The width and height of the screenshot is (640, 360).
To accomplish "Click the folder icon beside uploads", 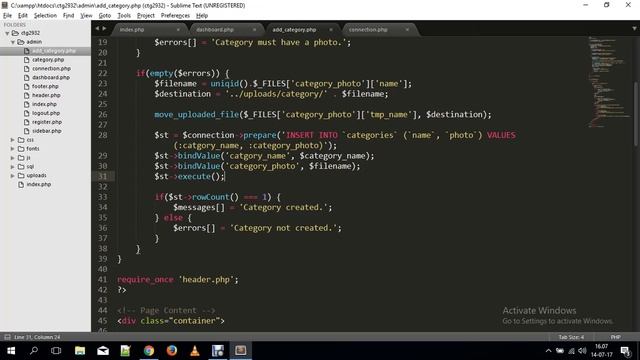I will click(x=21, y=176).
